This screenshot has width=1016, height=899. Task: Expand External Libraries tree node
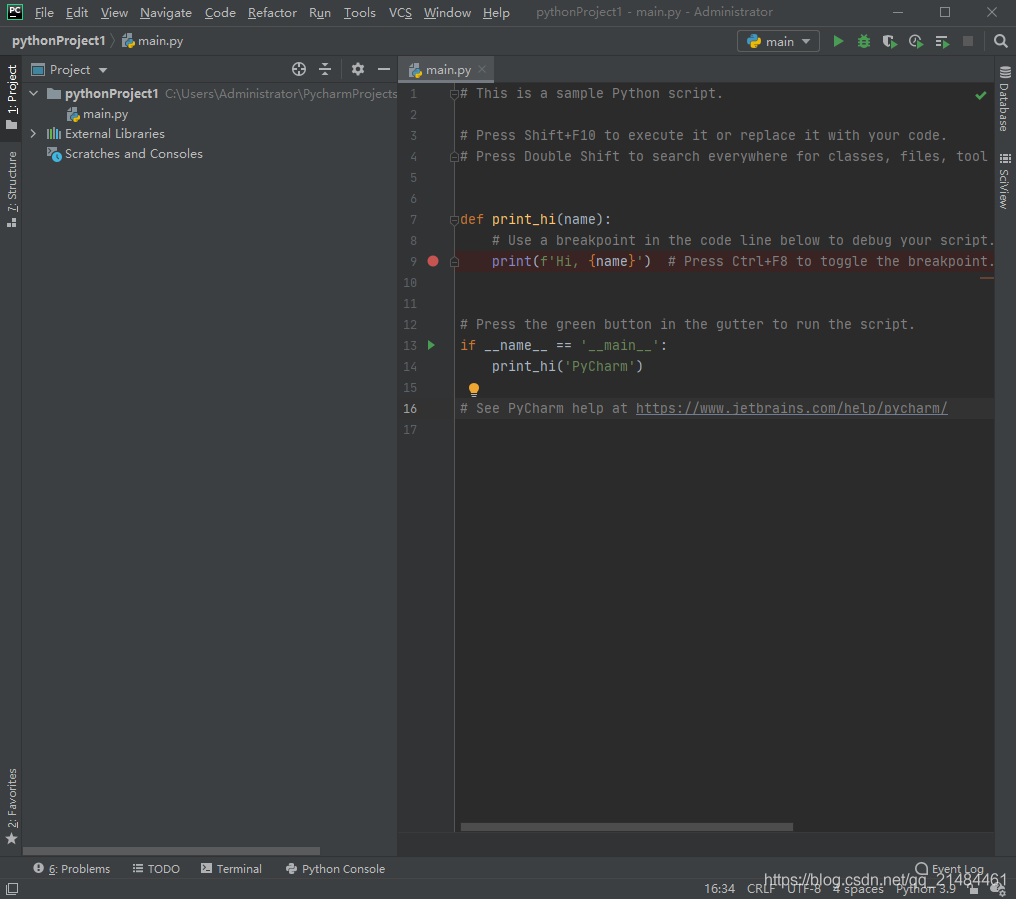click(x=33, y=134)
